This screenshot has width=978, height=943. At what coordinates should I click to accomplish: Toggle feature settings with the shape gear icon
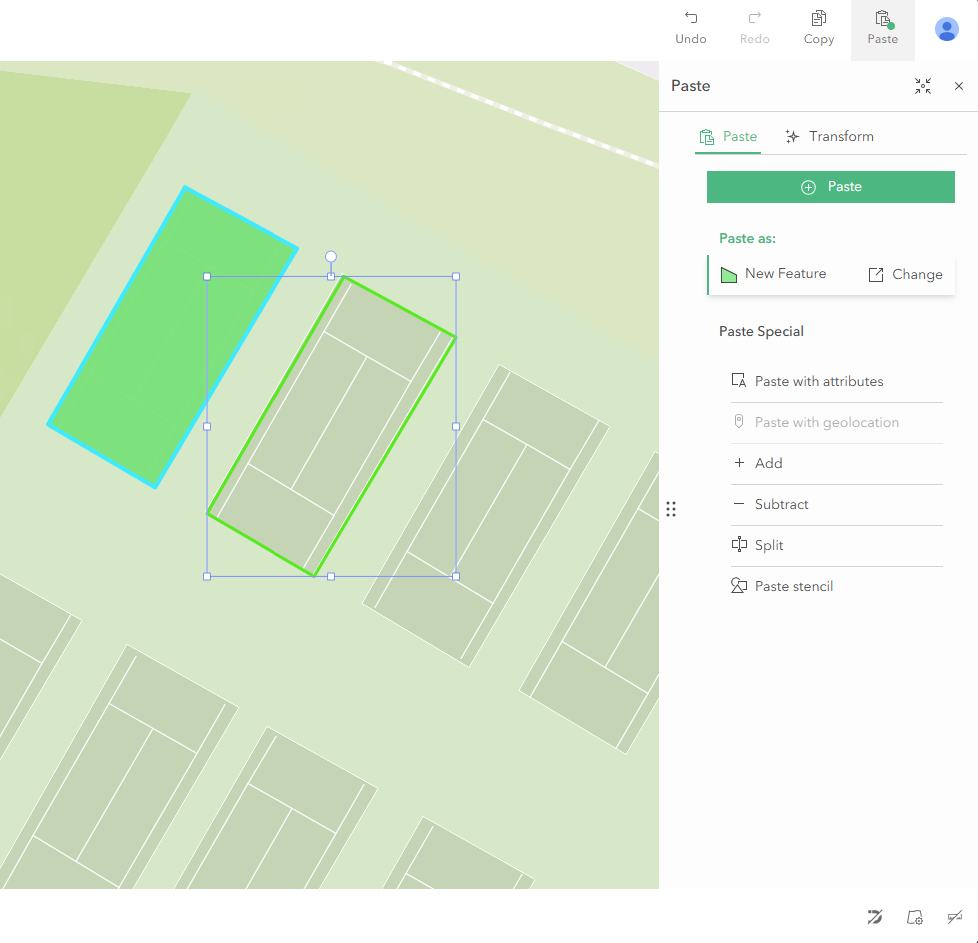point(915,917)
